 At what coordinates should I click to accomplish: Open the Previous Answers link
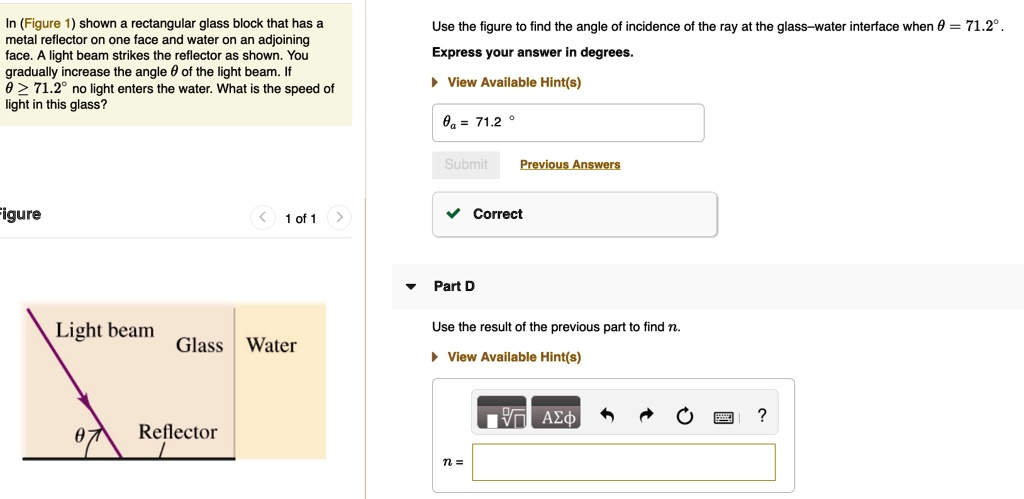(570, 165)
